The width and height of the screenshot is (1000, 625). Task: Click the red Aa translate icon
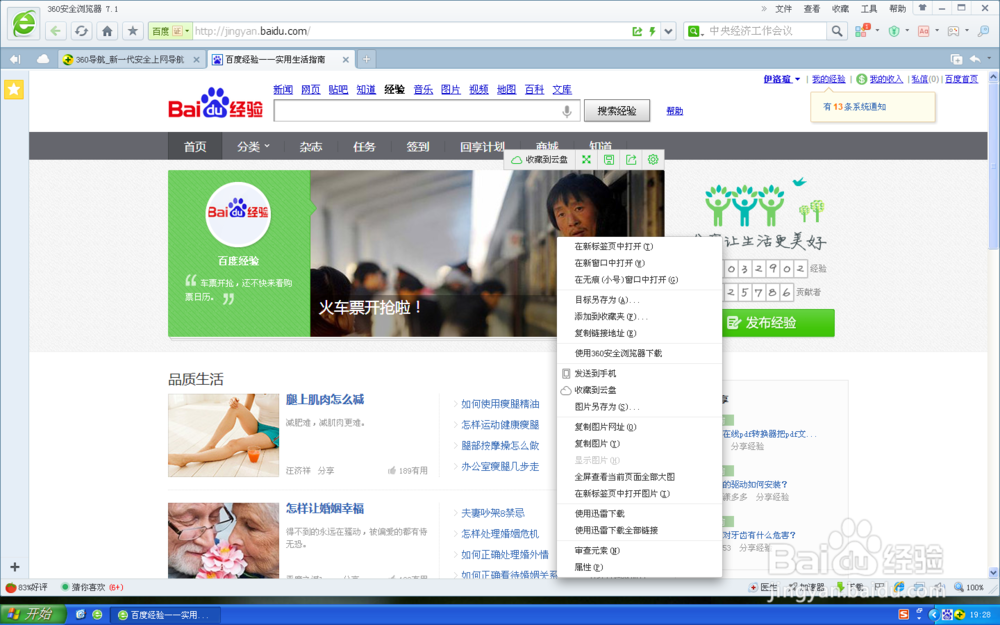[x=923, y=31]
